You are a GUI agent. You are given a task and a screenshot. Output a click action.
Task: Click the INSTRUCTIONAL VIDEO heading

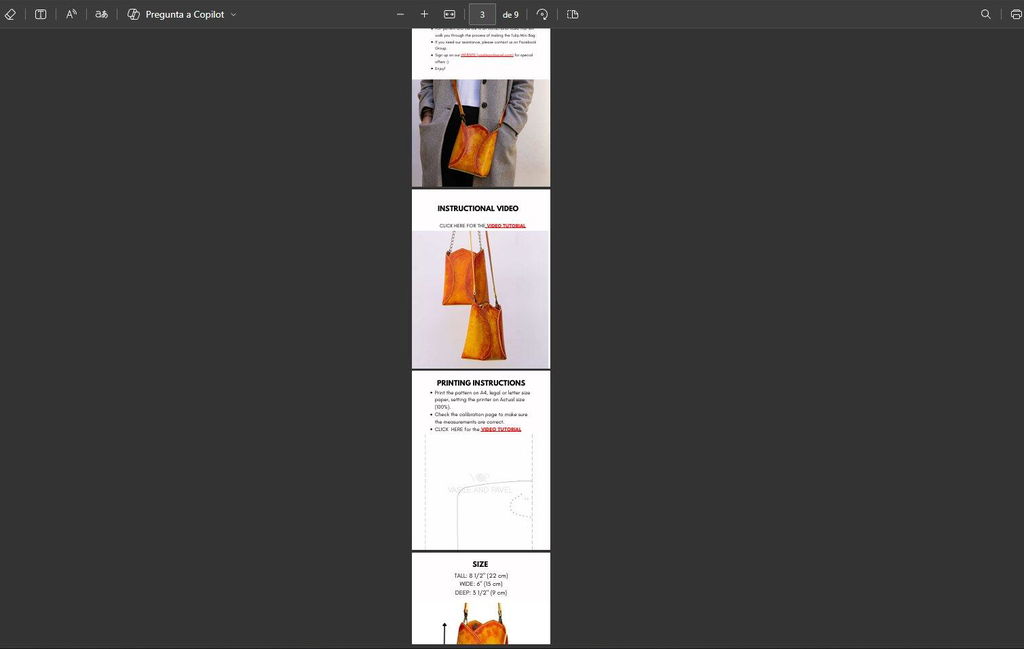click(478, 208)
